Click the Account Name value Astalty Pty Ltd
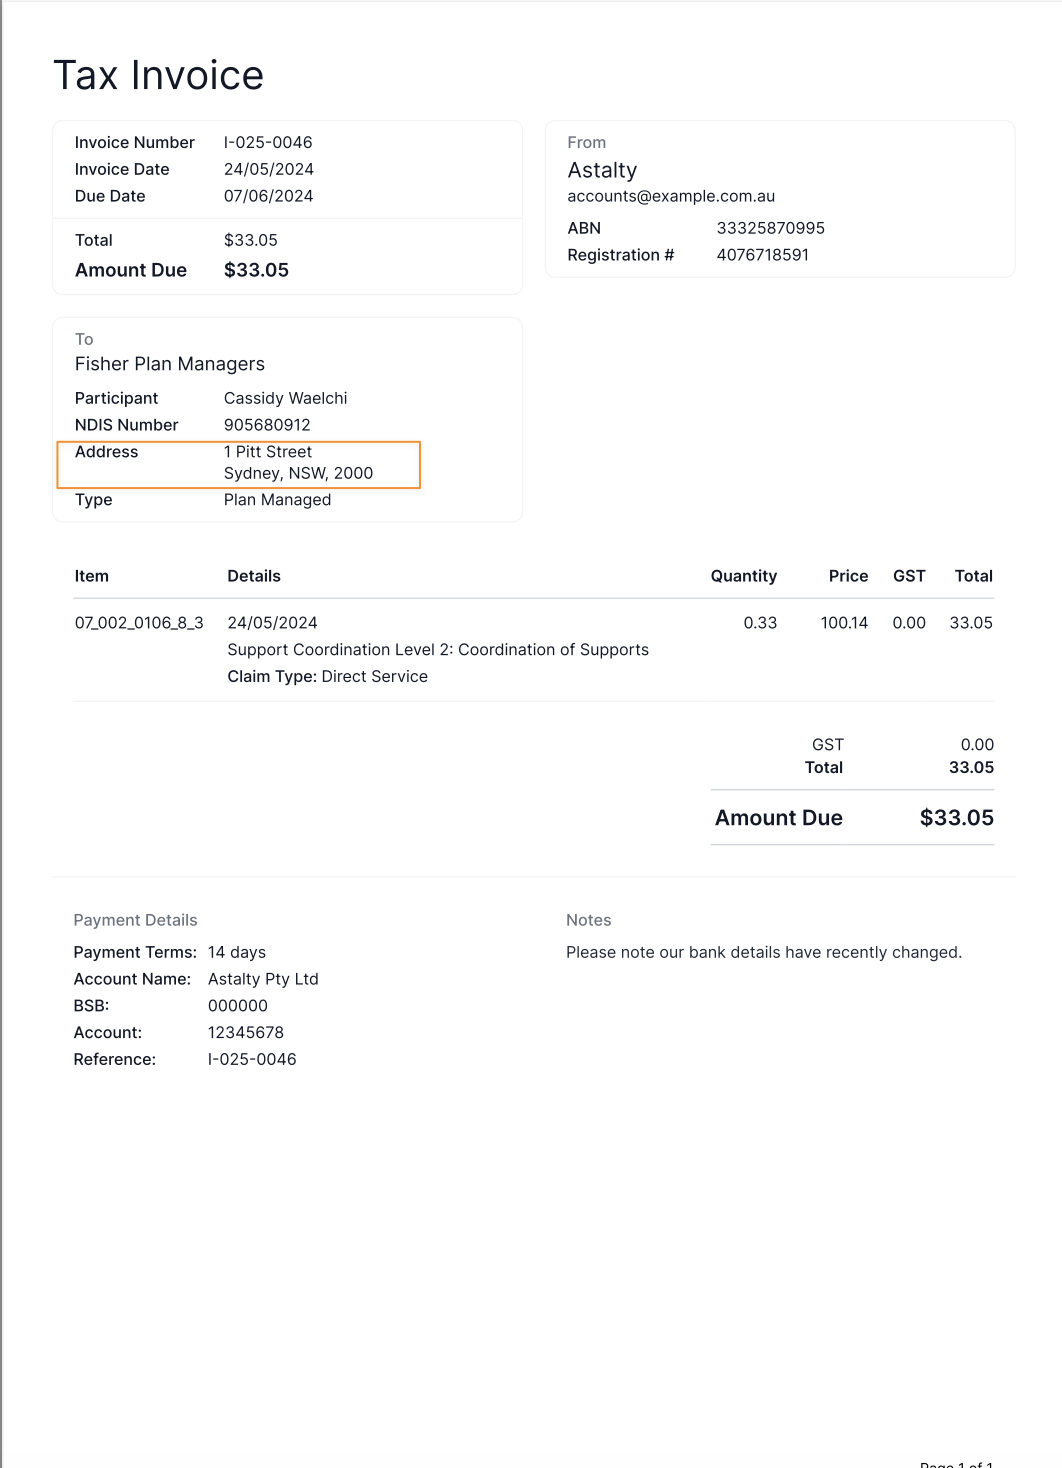Viewport: 1062px width, 1468px height. 263,979
